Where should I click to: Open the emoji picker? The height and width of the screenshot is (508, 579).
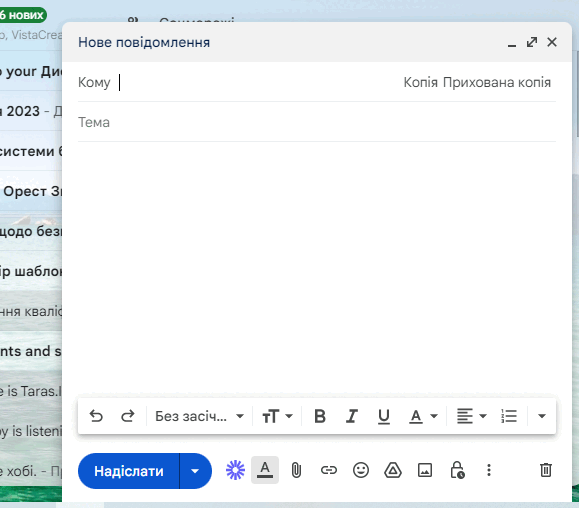coord(361,470)
